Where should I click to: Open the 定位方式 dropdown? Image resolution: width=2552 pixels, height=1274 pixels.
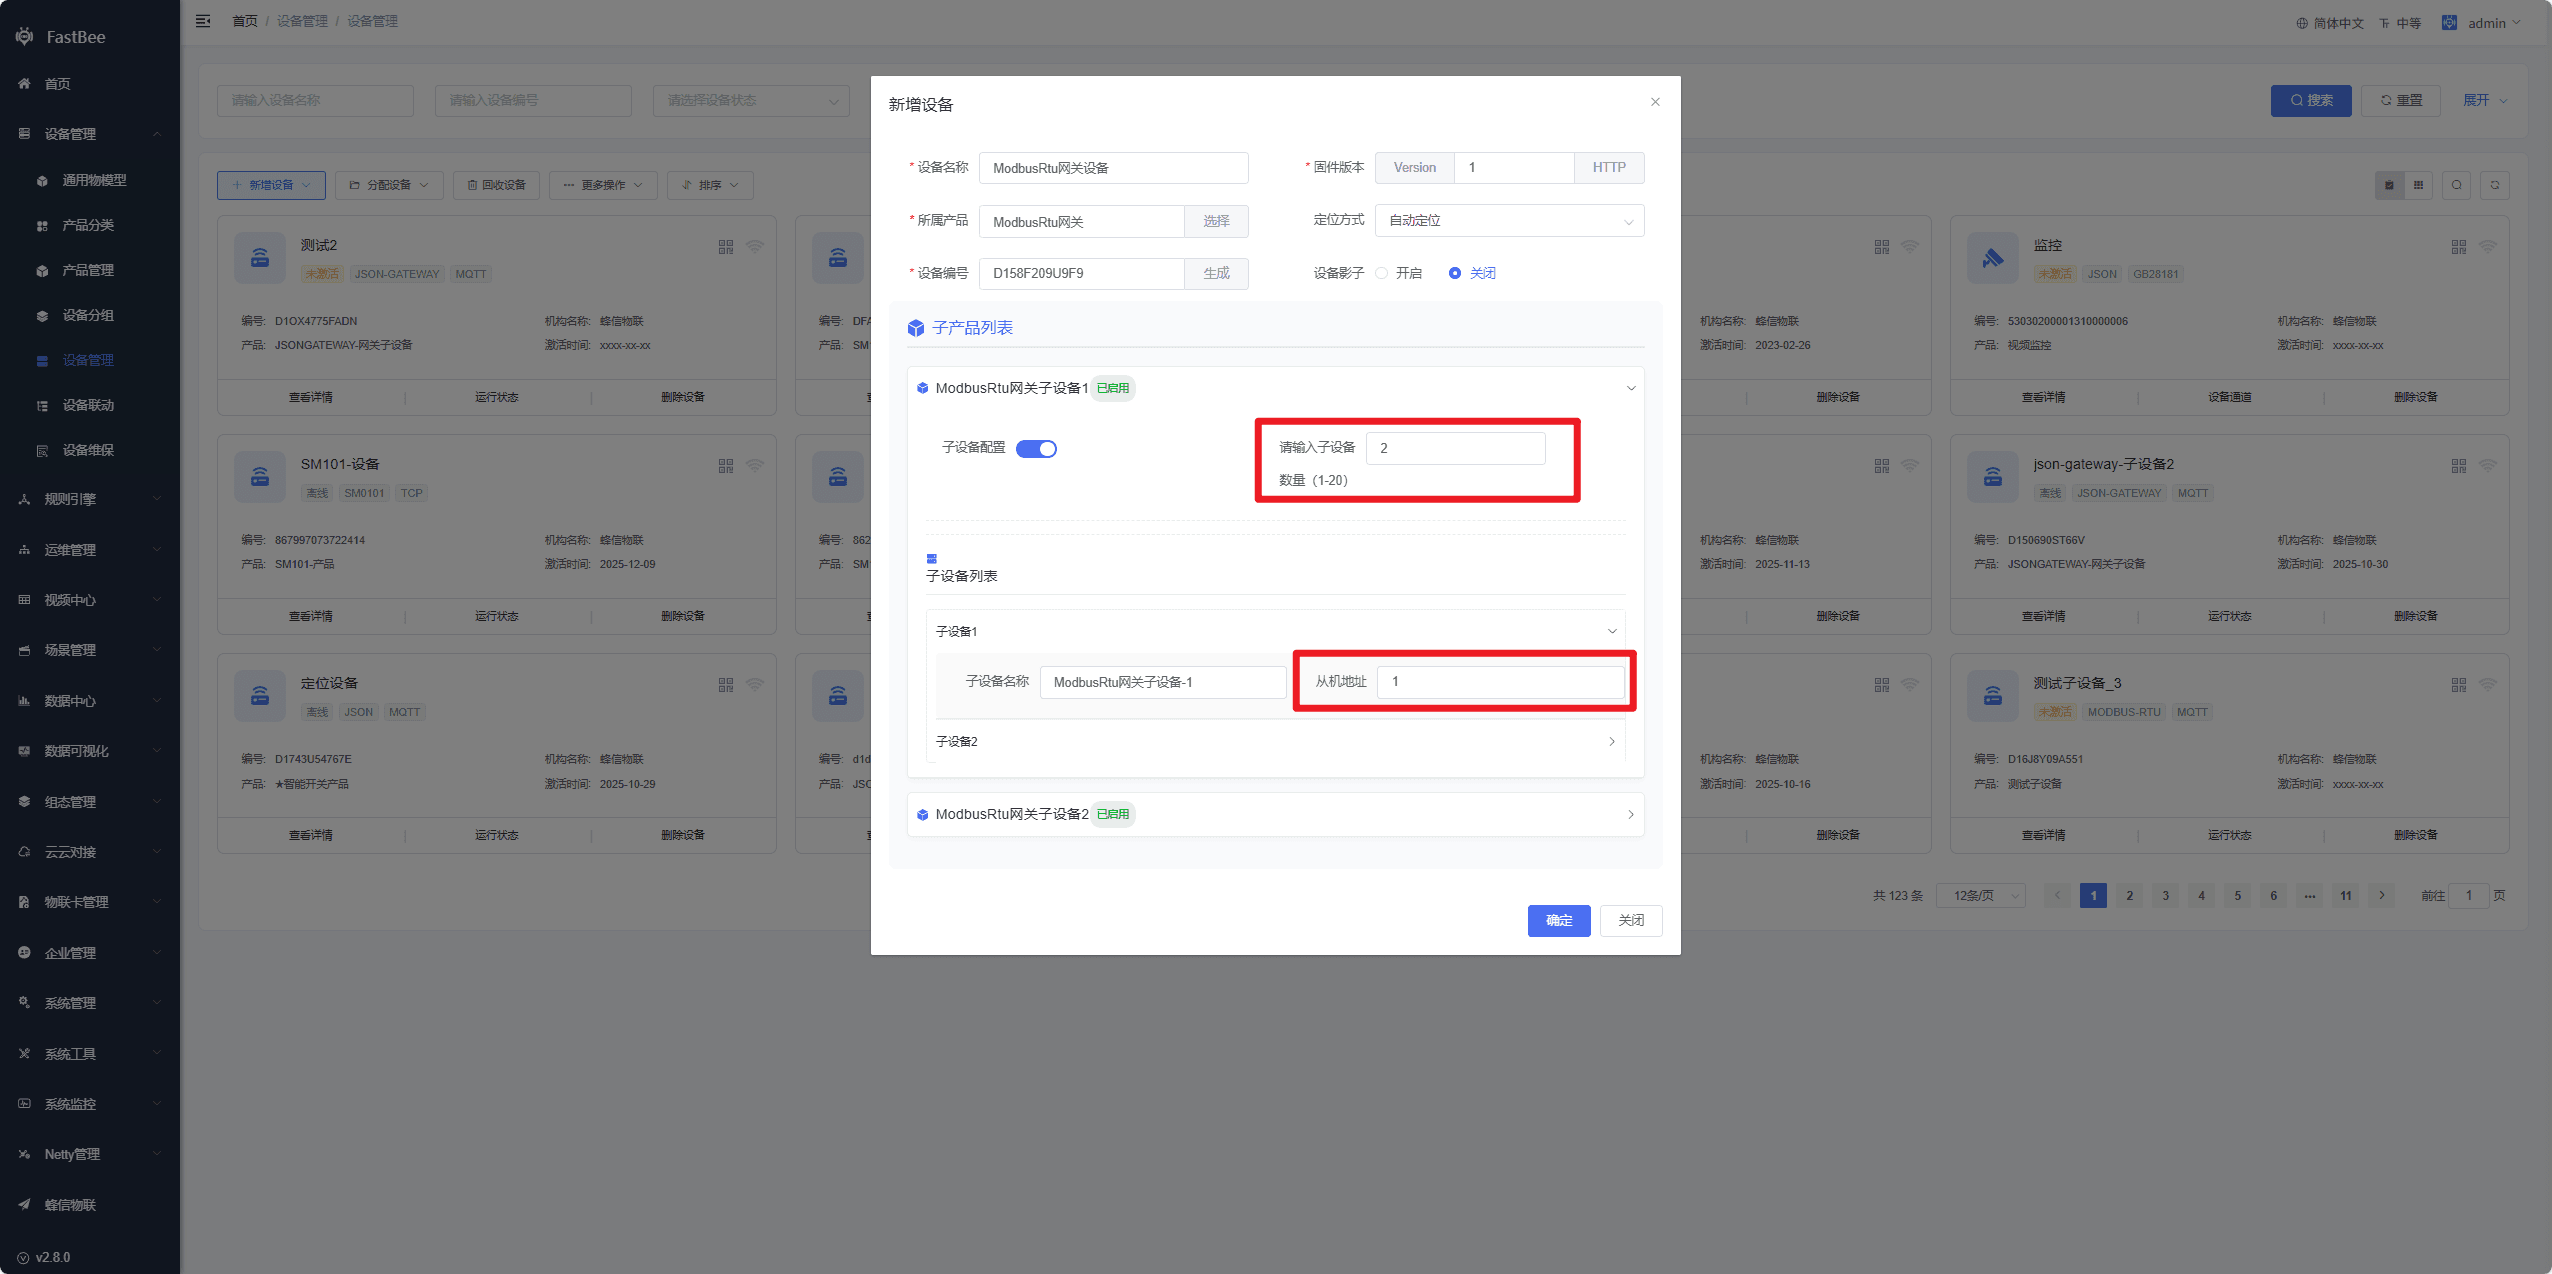[x=1509, y=221]
